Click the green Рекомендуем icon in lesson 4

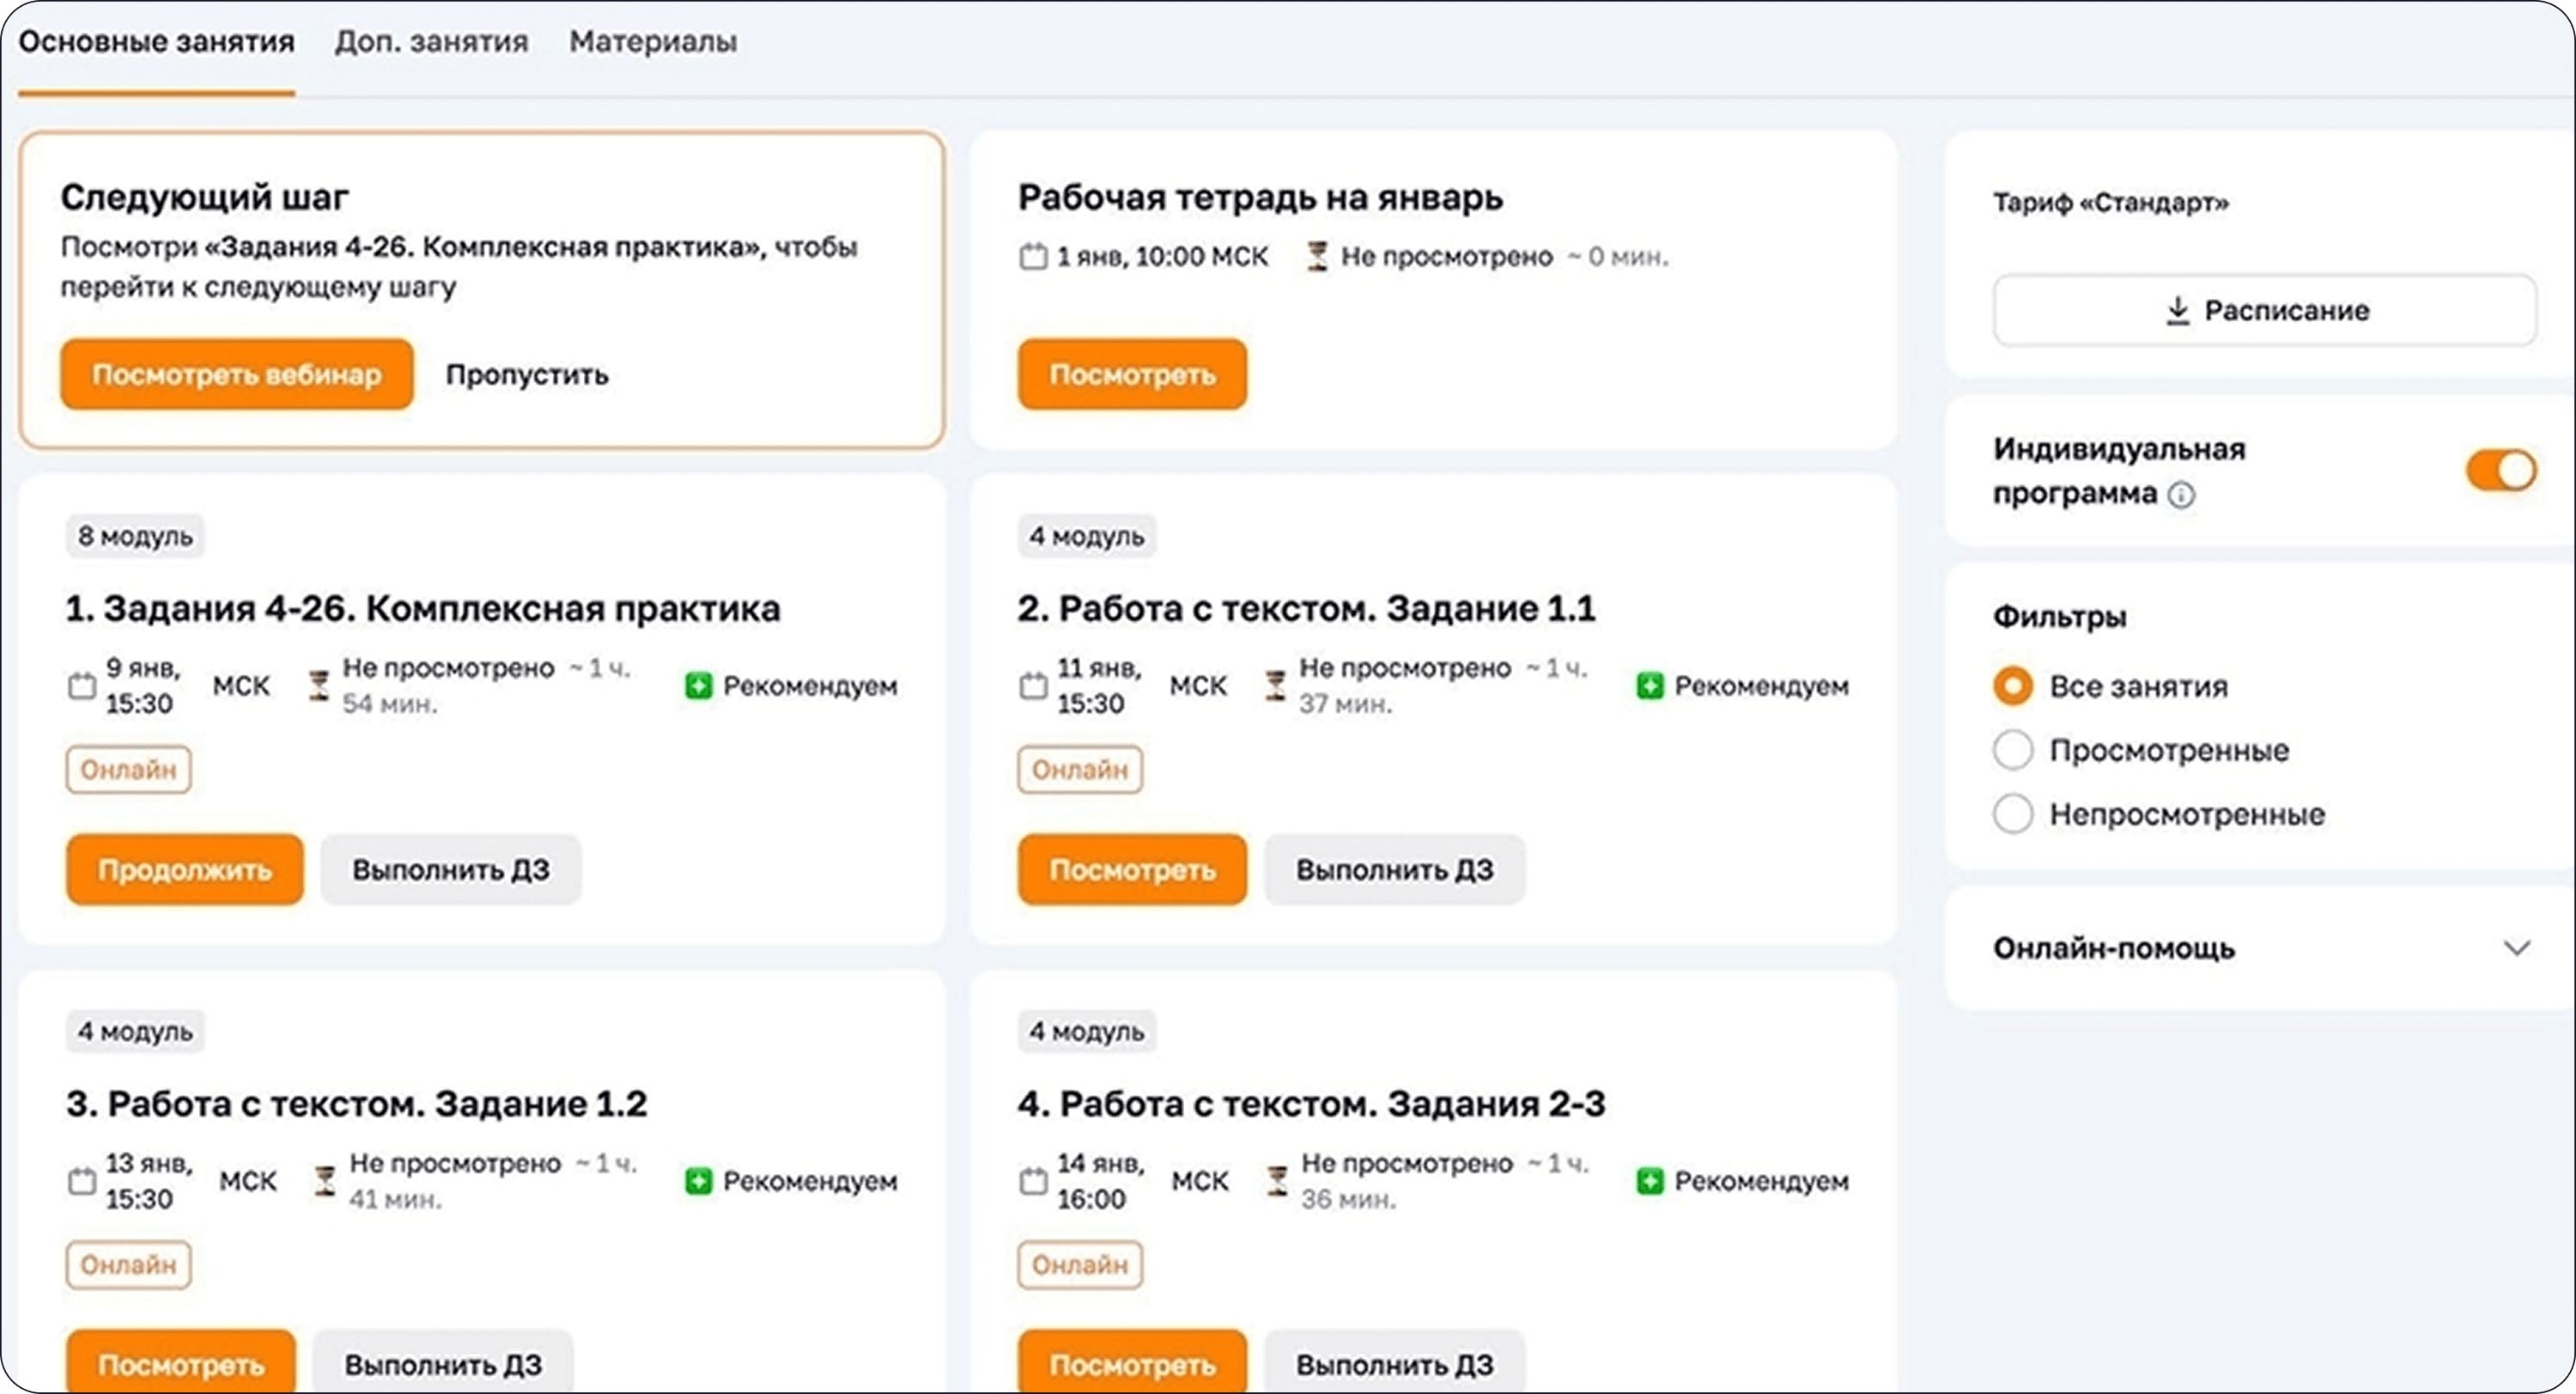point(1649,1181)
